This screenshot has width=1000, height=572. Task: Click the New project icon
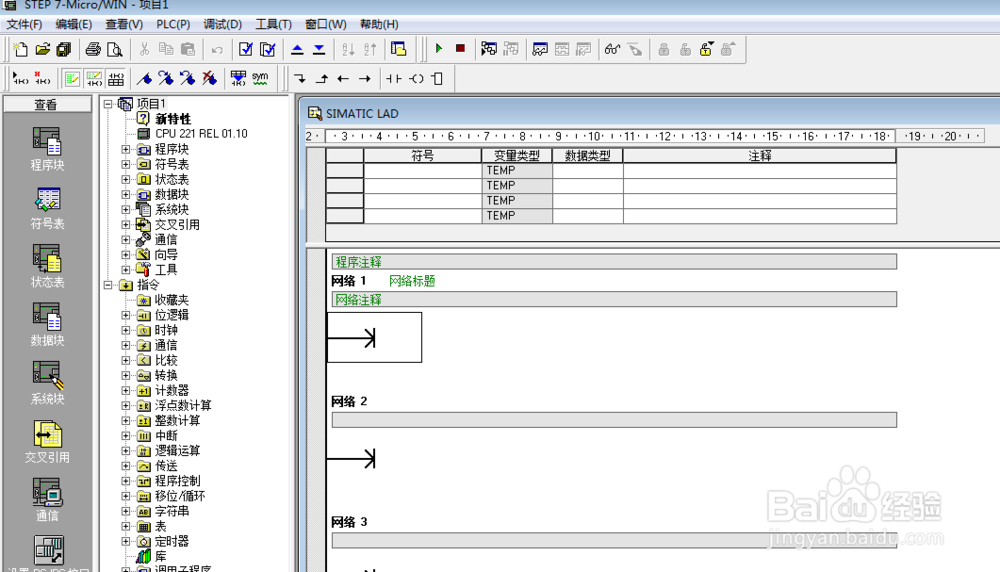(x=20, y=49)
